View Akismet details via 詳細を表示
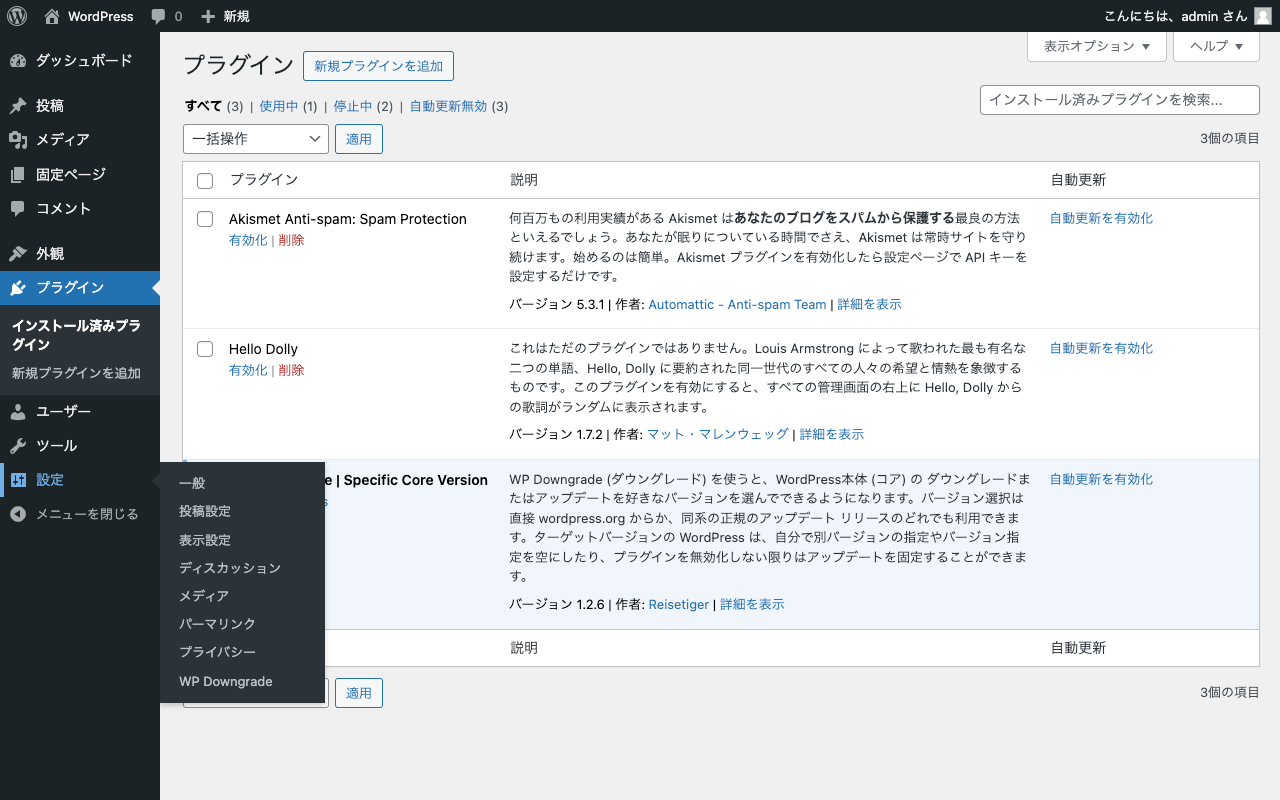The height and width of the screenshot is (800, 1280). point(869,304)
